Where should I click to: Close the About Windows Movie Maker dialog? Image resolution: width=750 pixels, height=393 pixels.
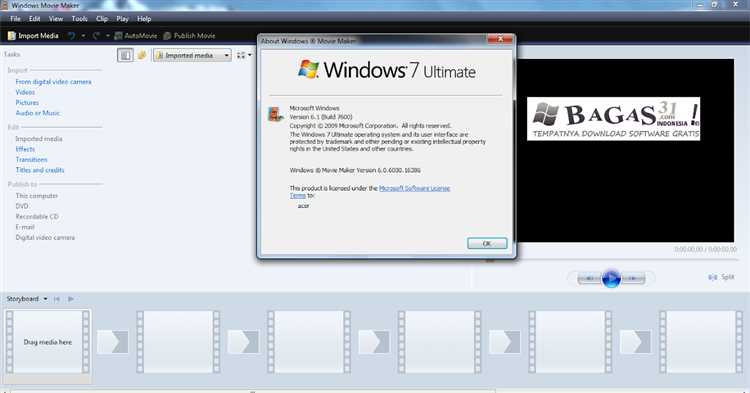(500, 39)
